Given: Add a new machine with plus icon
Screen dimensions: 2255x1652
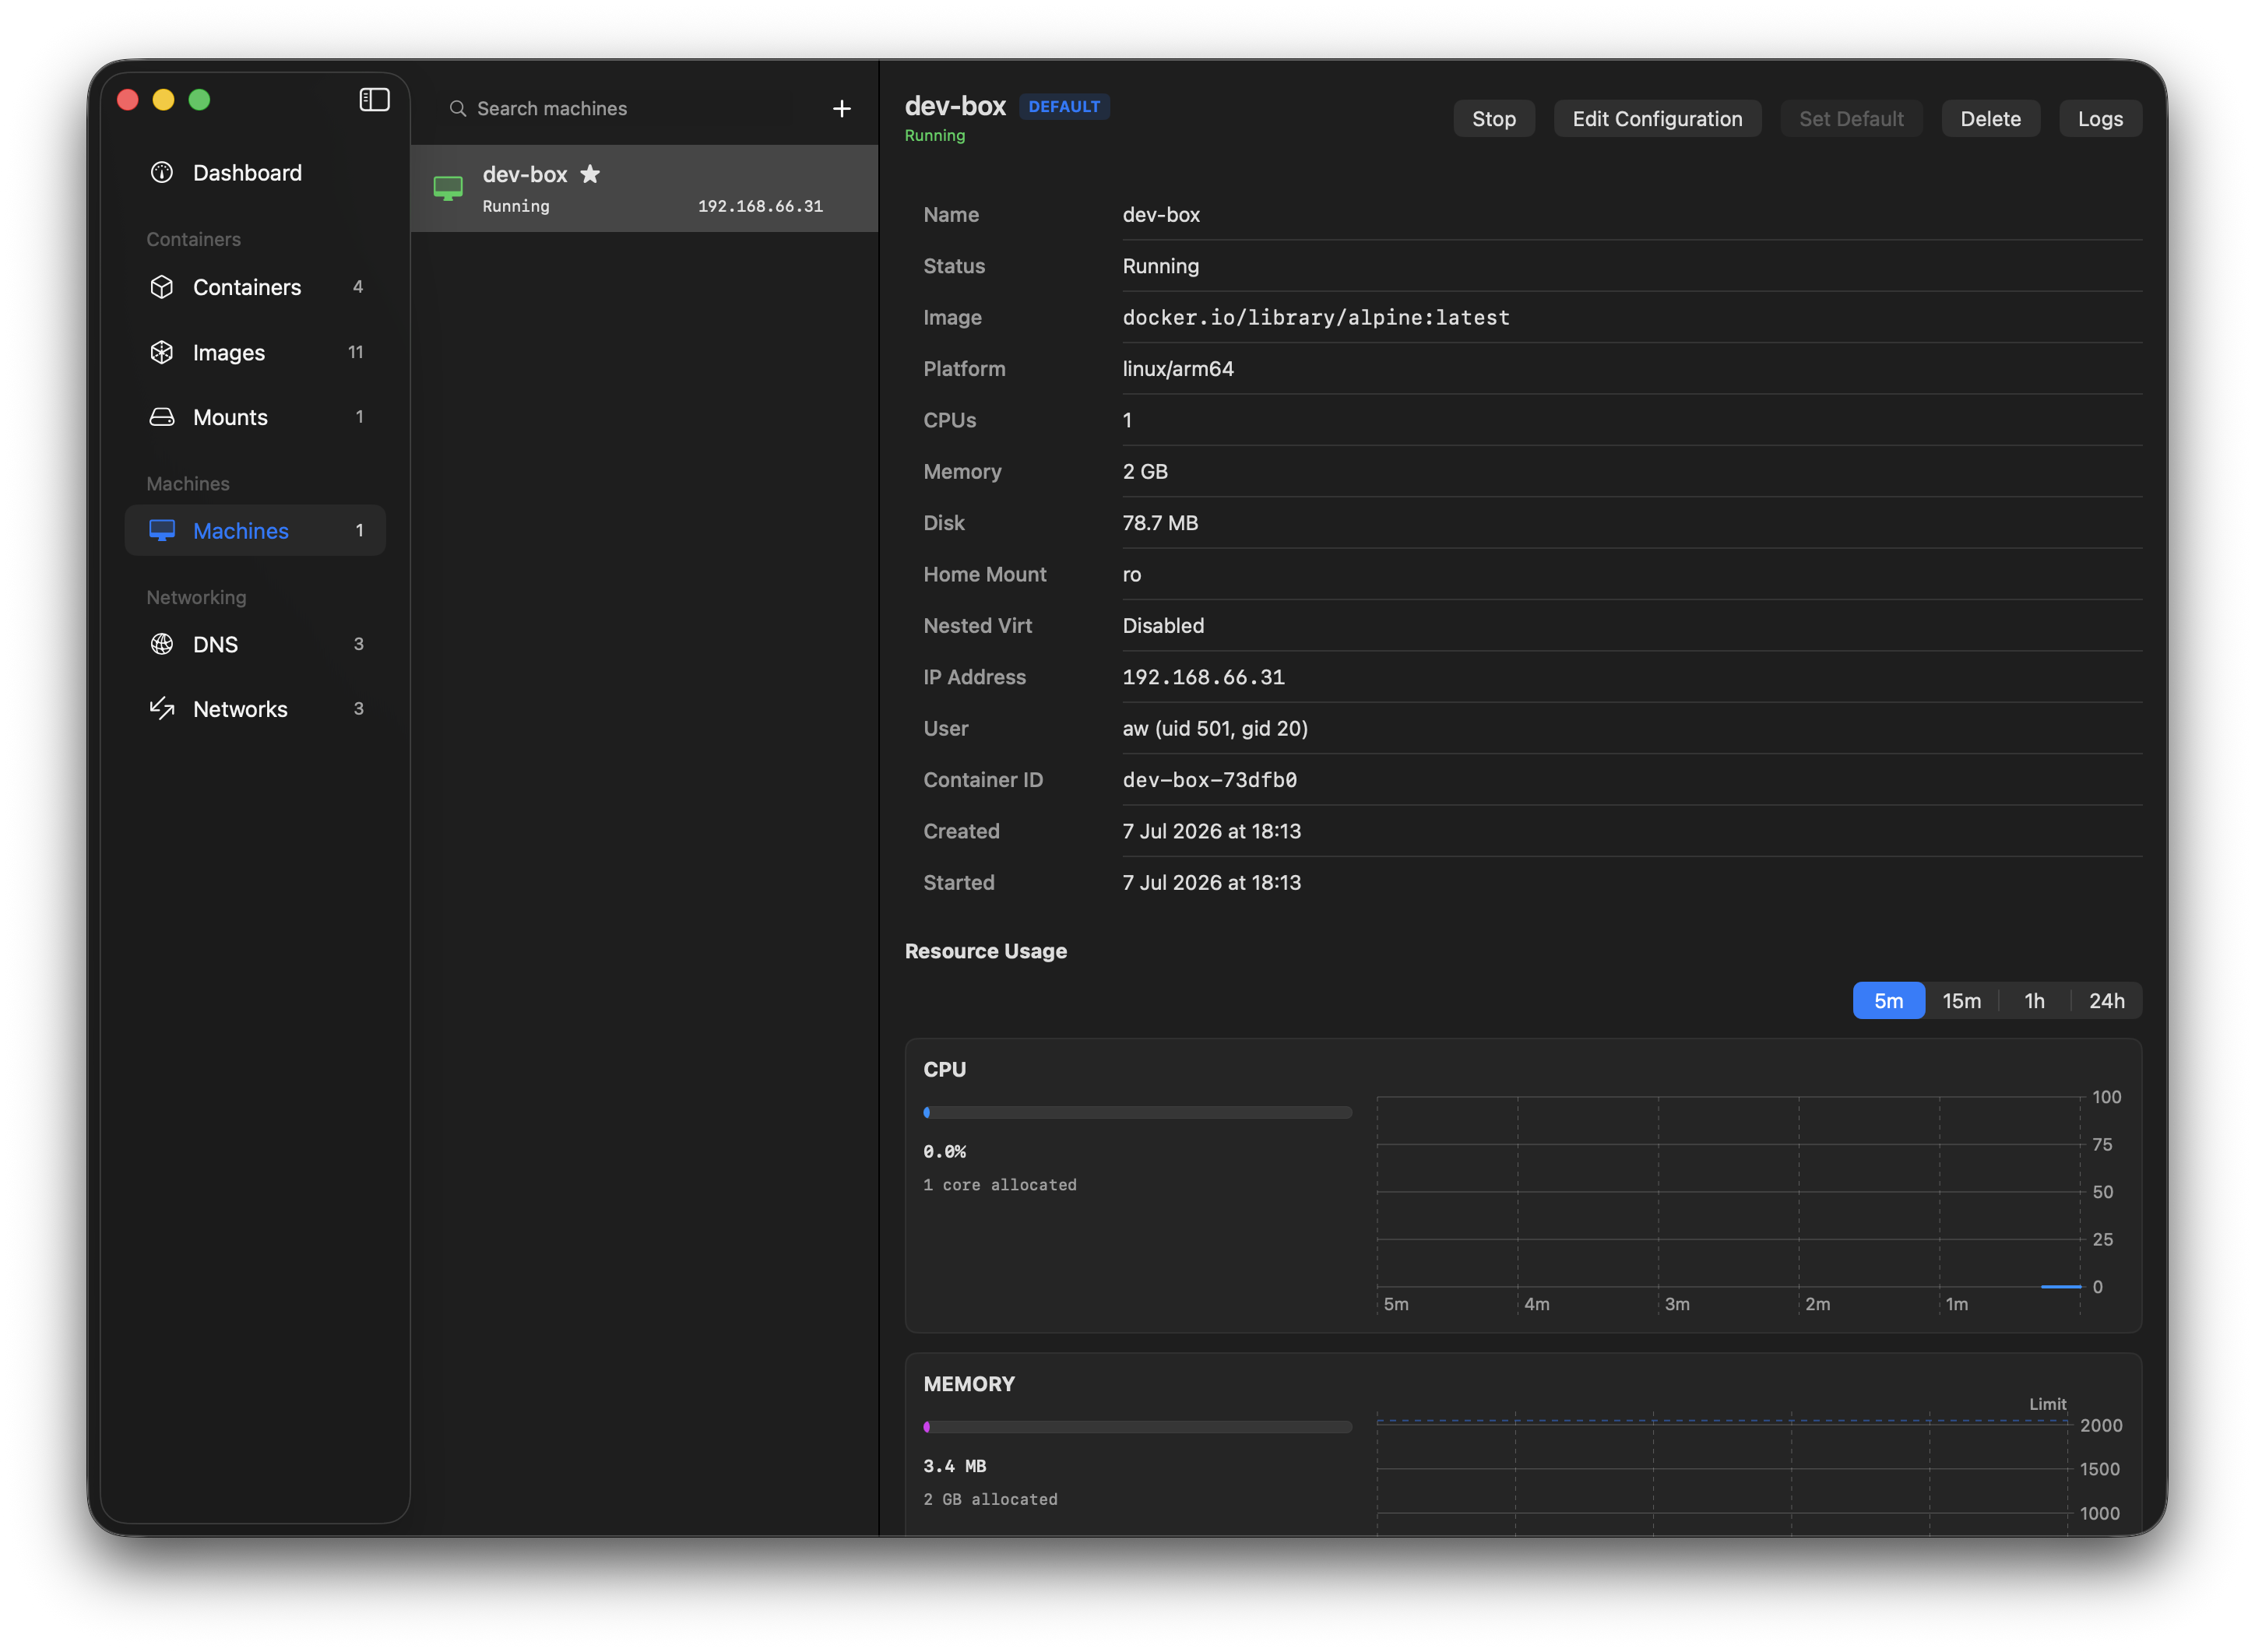Looking at the screenshot, I should click(x=842, y=108).
